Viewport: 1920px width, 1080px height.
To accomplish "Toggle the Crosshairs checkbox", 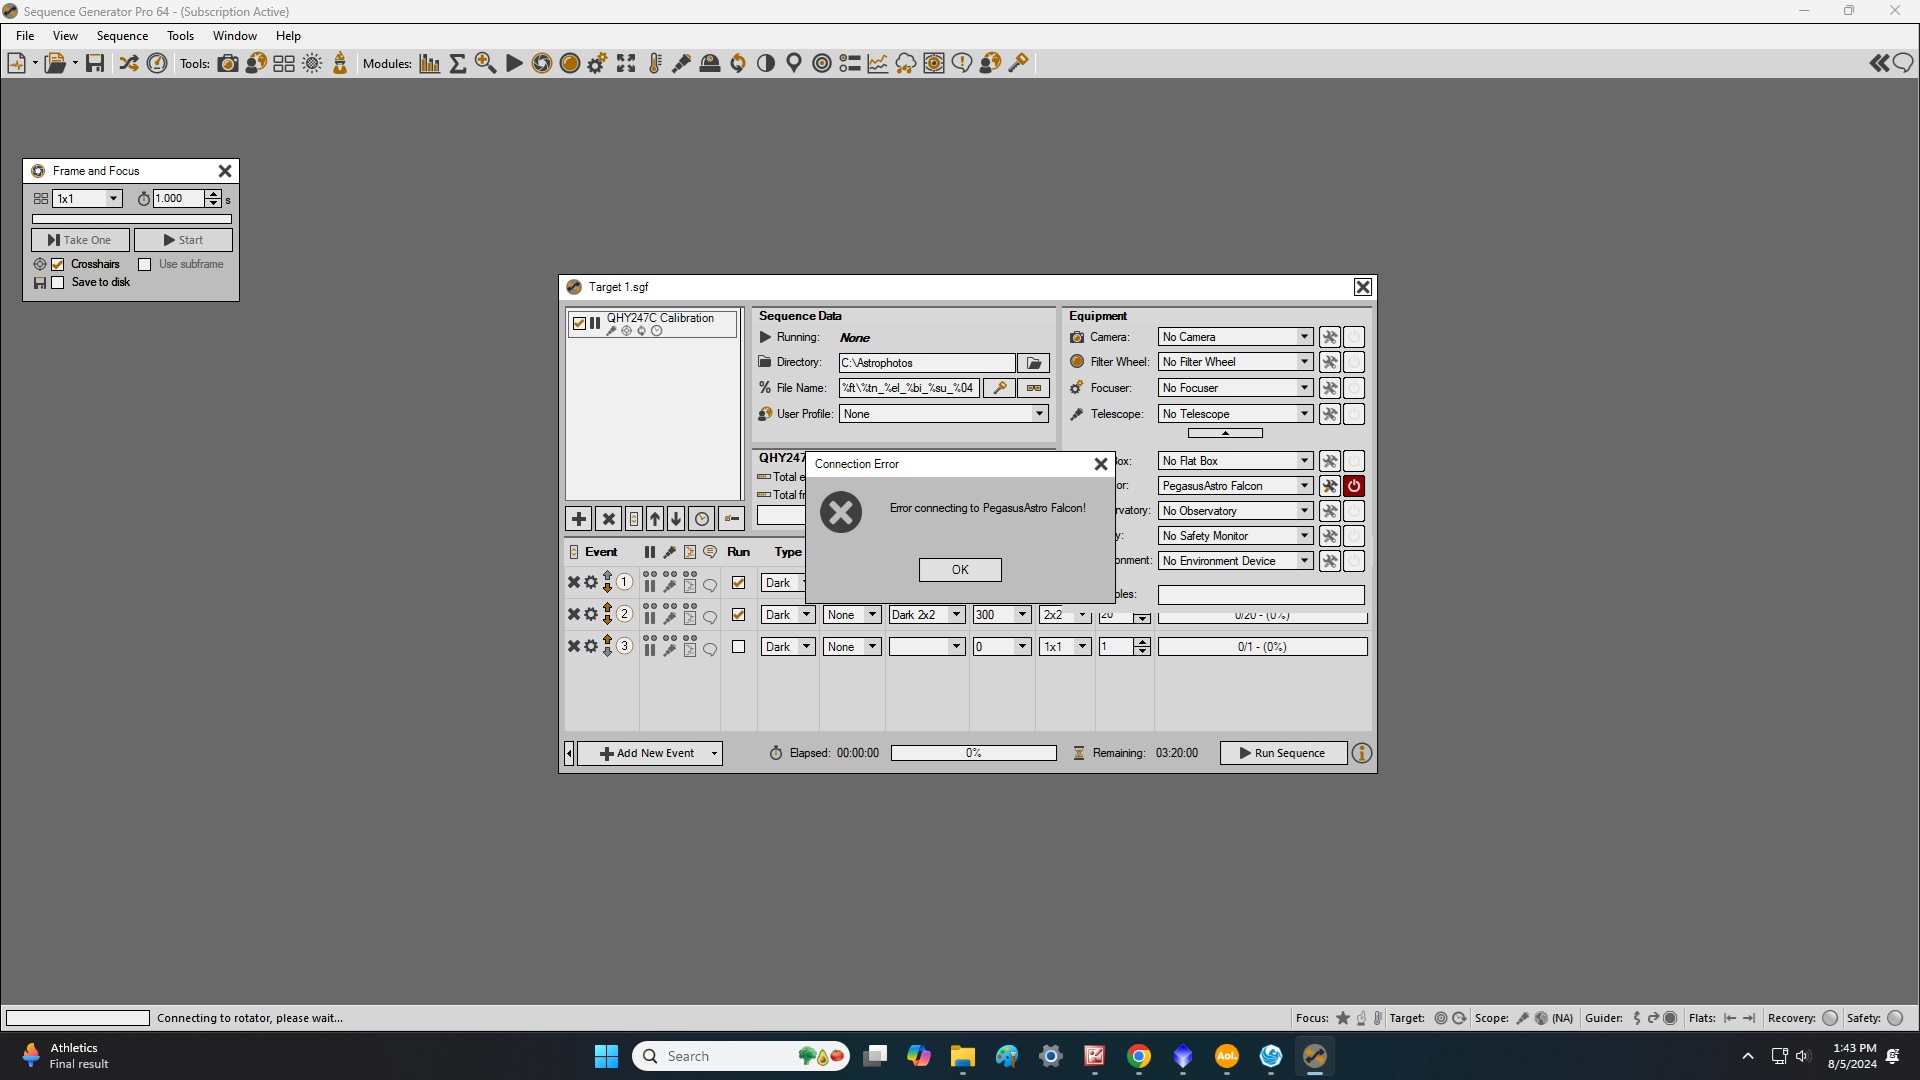I will click(58, 265).
